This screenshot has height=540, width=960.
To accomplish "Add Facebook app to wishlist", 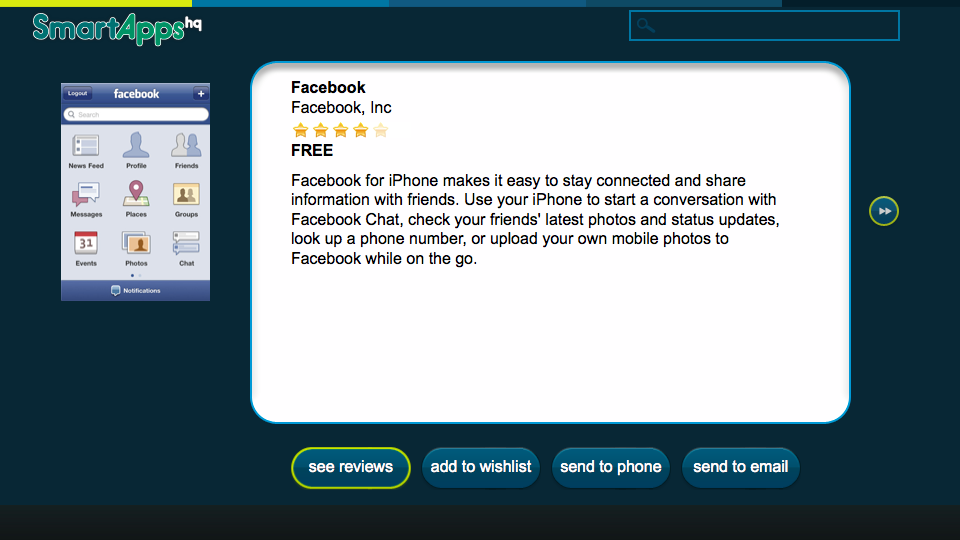I will [481, 468].
